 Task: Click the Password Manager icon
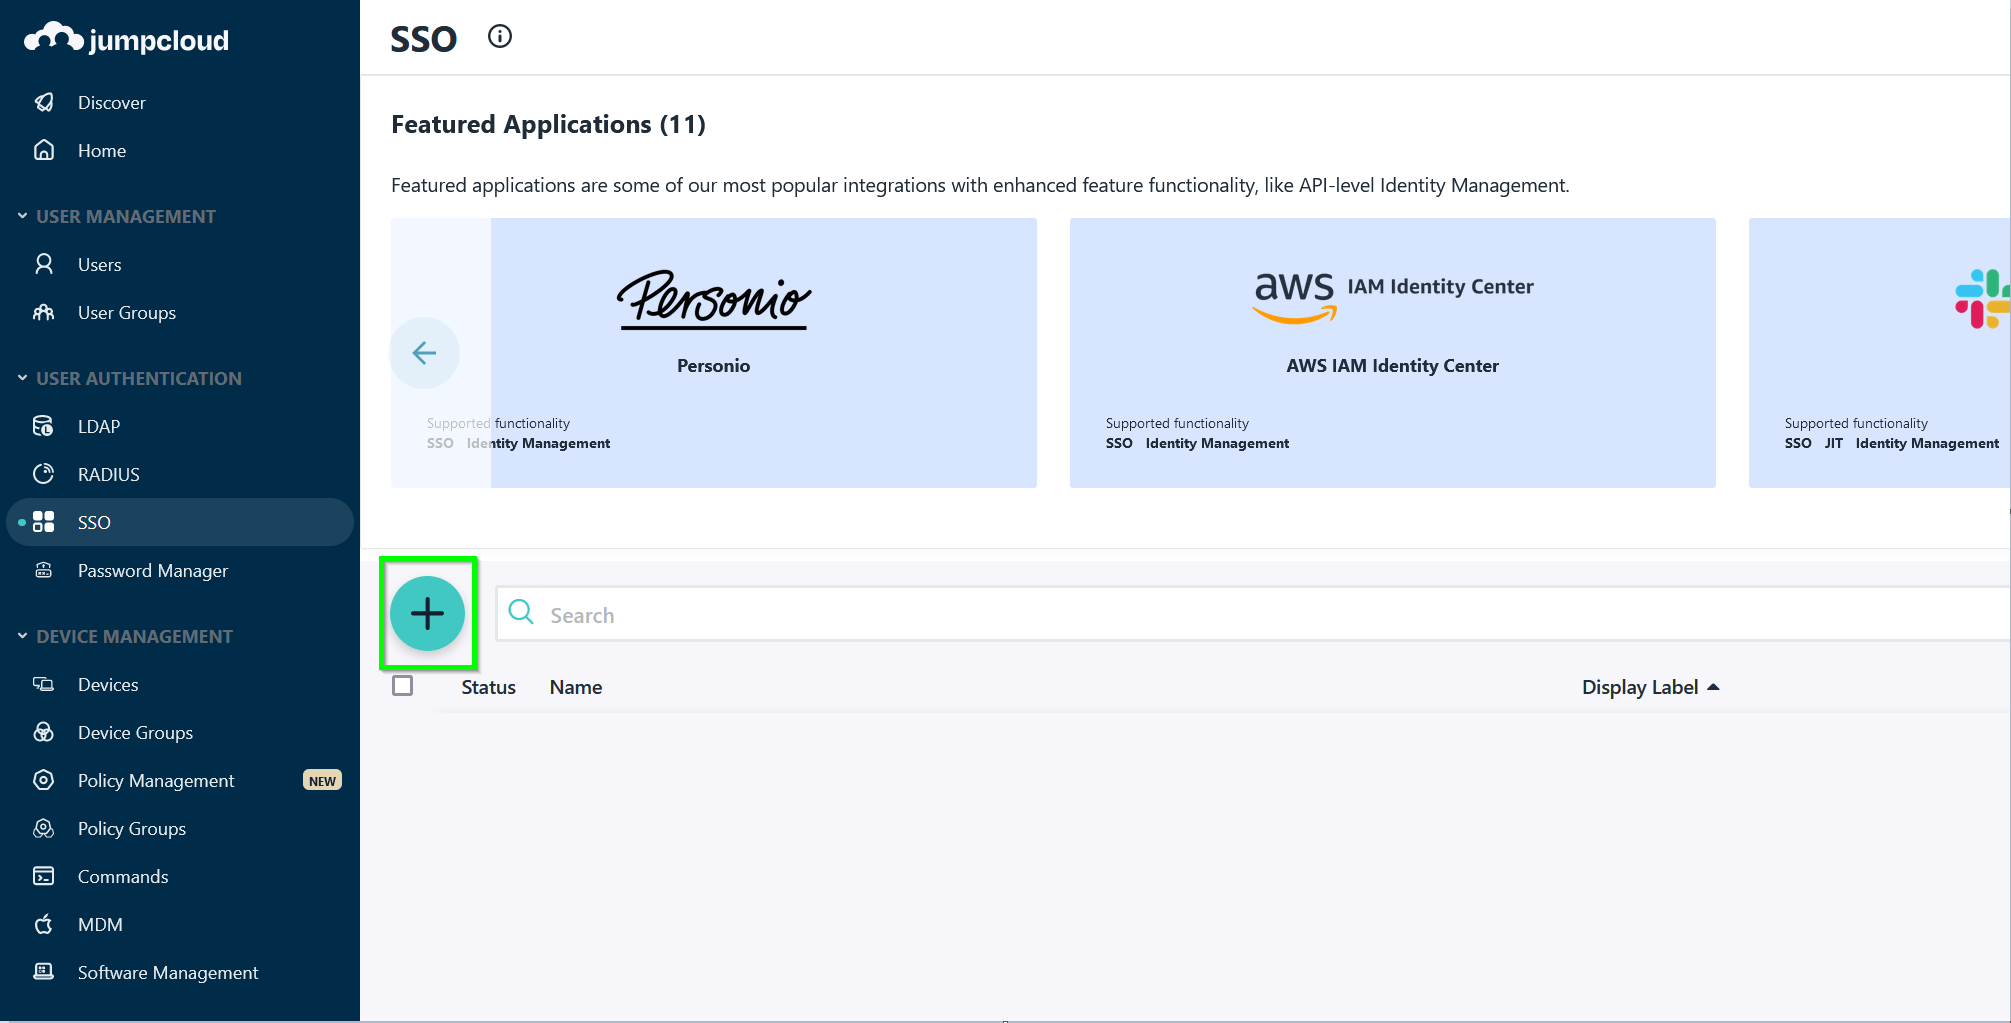coord(44,570)
